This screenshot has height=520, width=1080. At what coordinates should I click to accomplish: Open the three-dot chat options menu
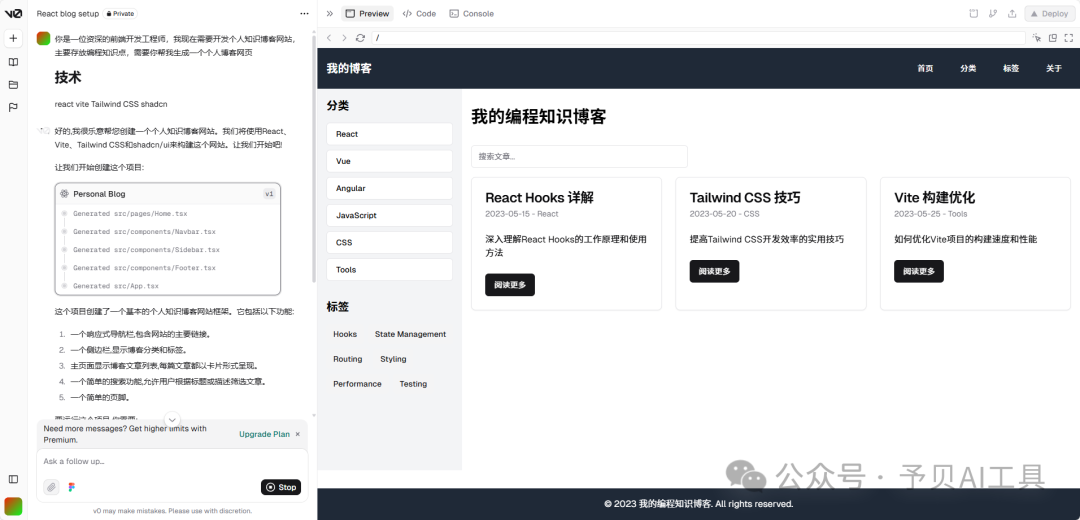[x=304, y=13]
